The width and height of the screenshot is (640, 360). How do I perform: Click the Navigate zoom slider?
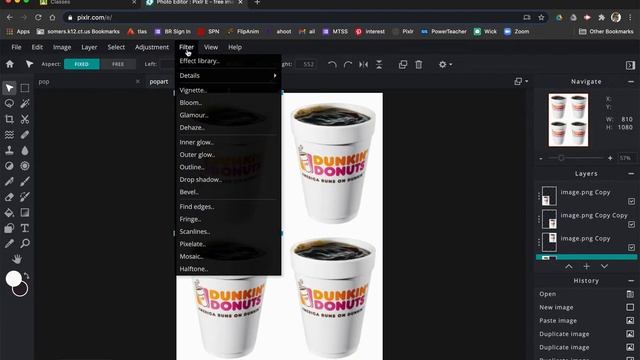pyautogui.click(x=576, y=158)
